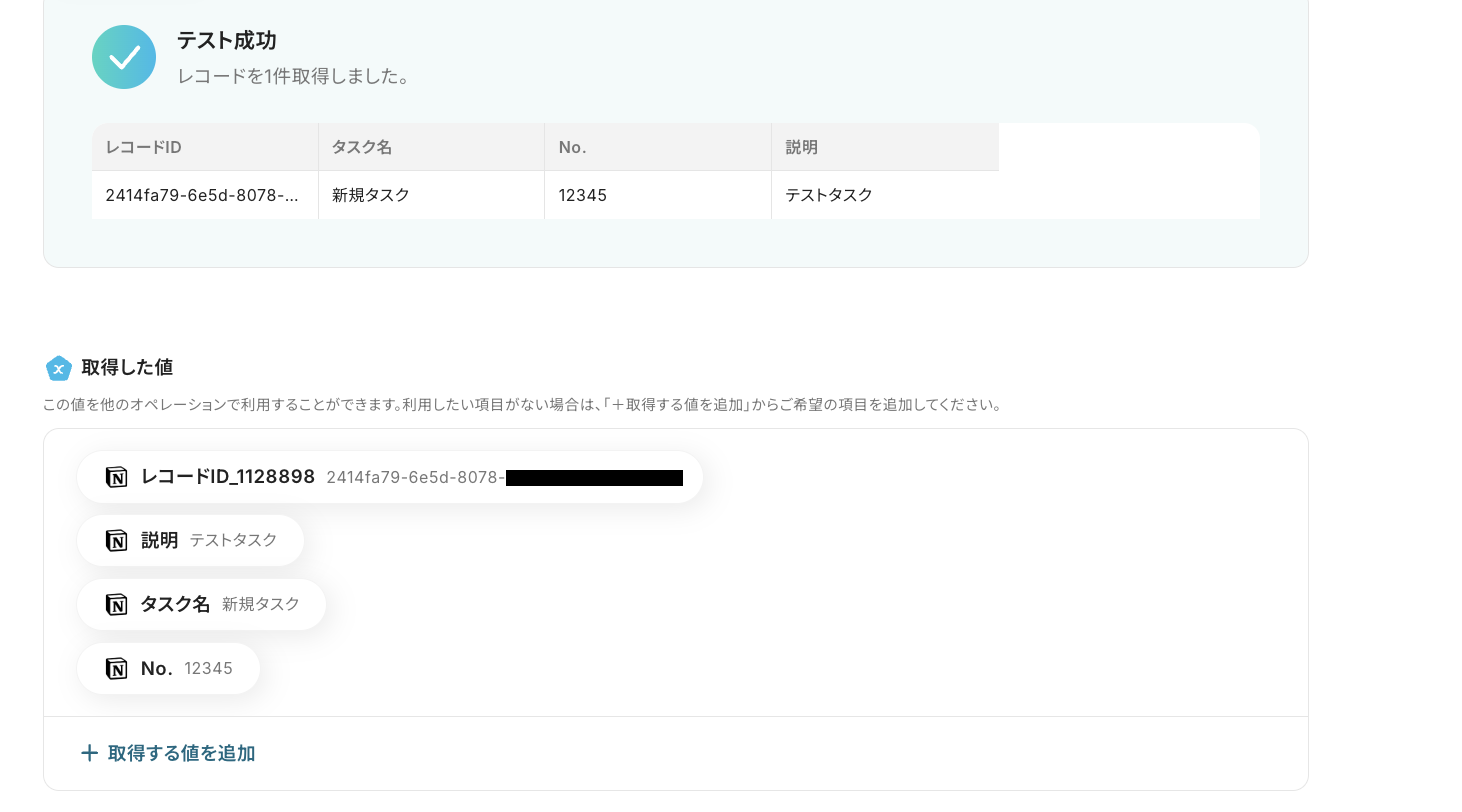Click the 説明 column header

885,147
